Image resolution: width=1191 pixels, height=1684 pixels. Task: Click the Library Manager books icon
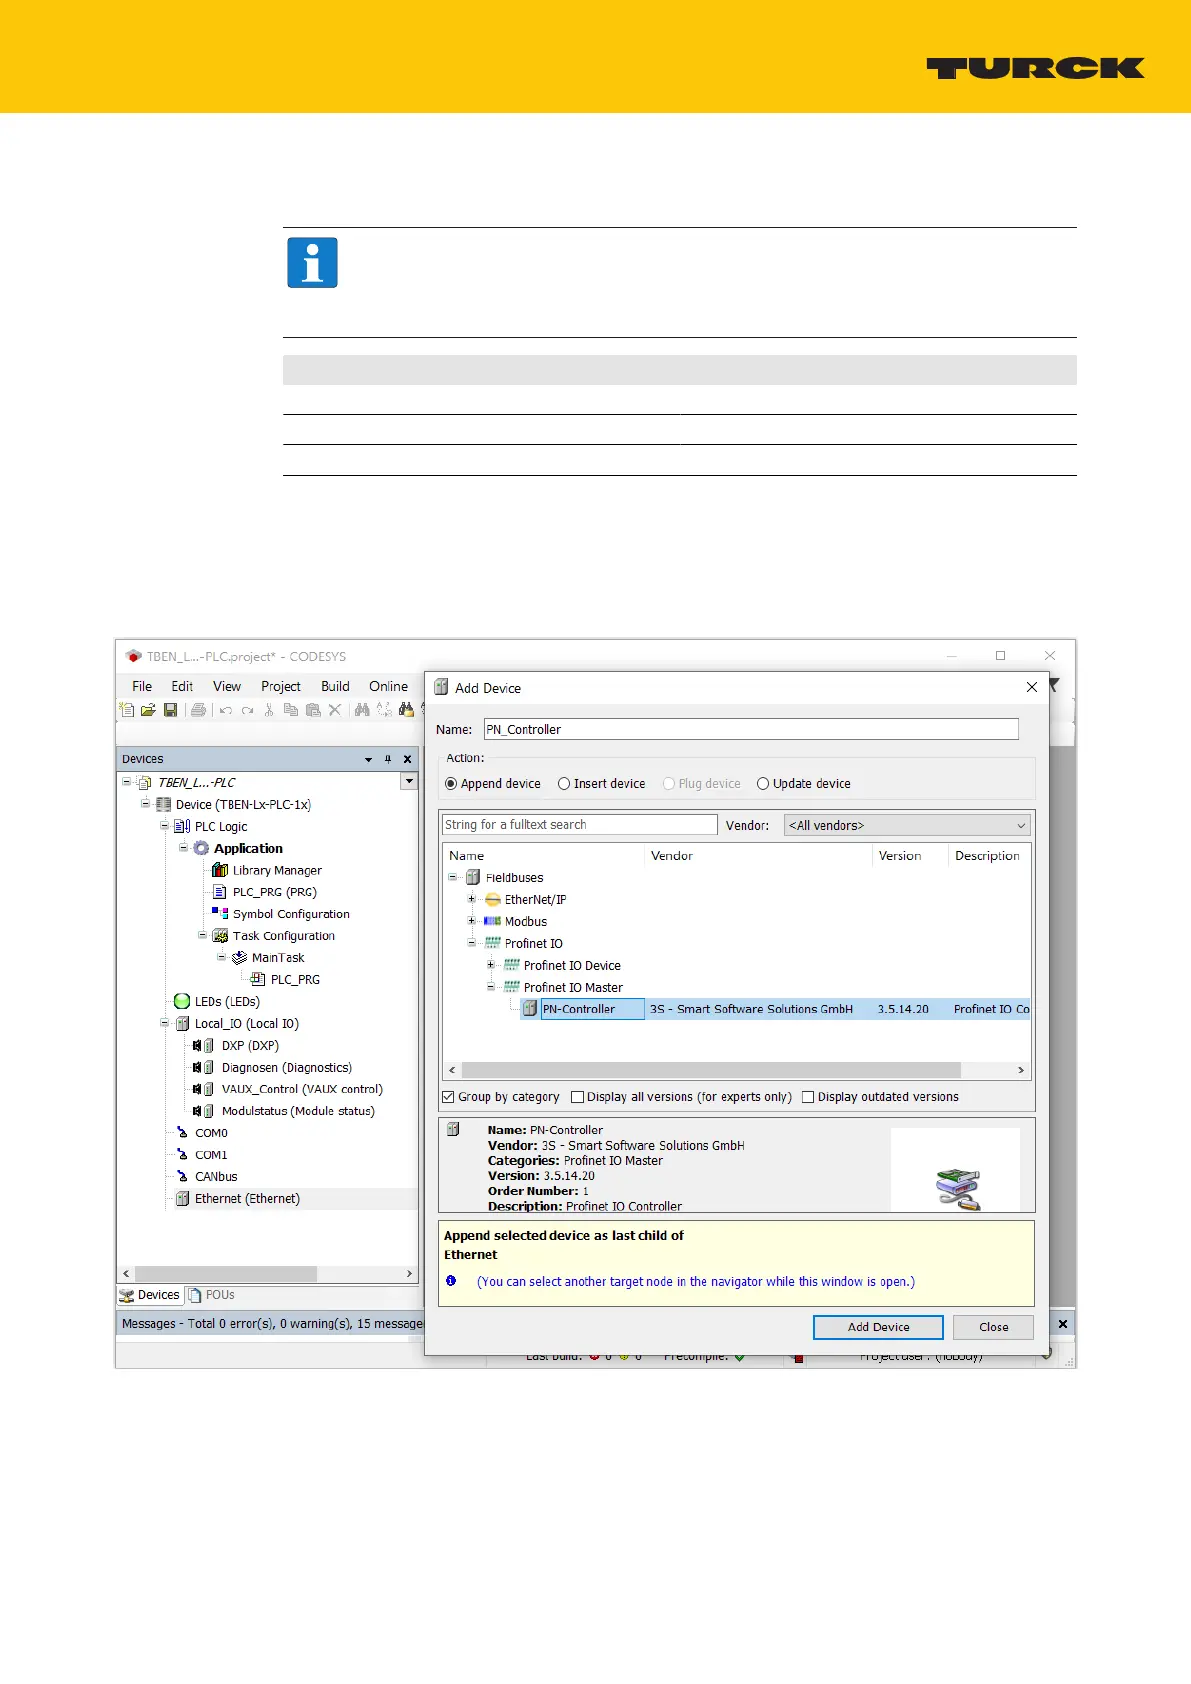coord(220,870)
